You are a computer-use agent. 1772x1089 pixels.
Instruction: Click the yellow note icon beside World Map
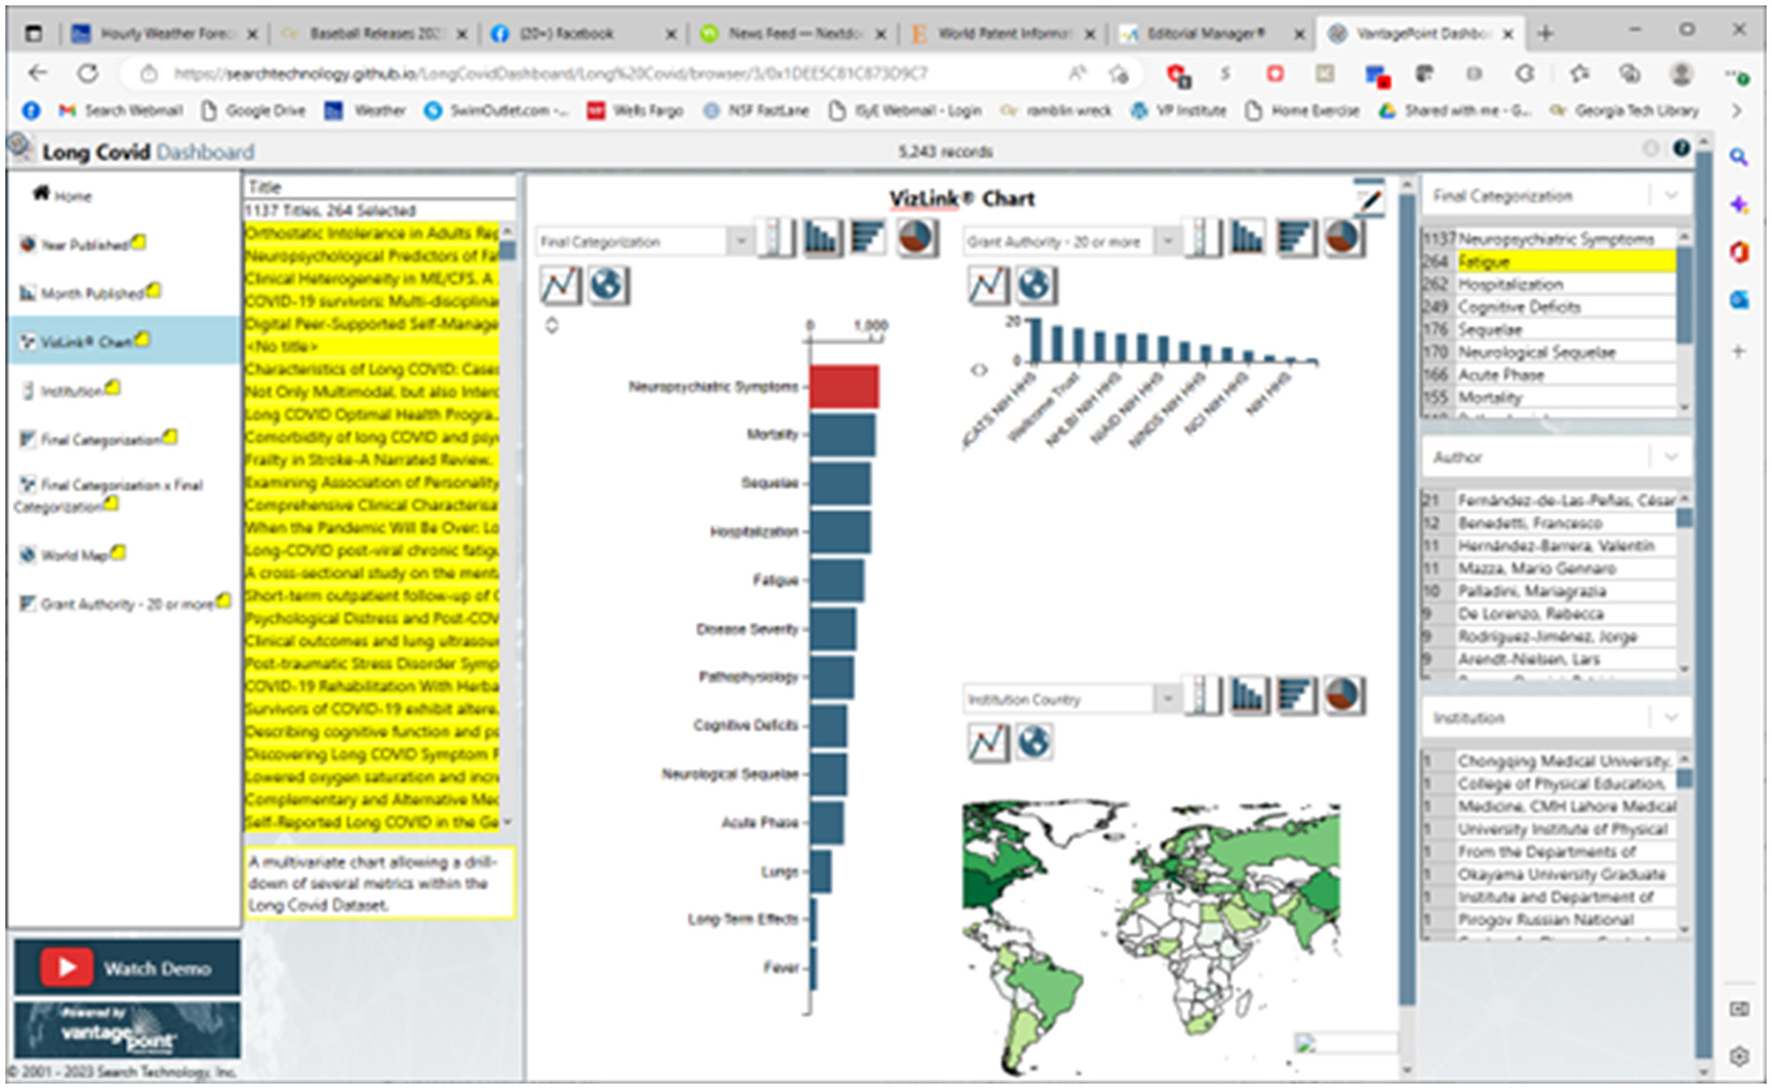[x=119, y=552]
